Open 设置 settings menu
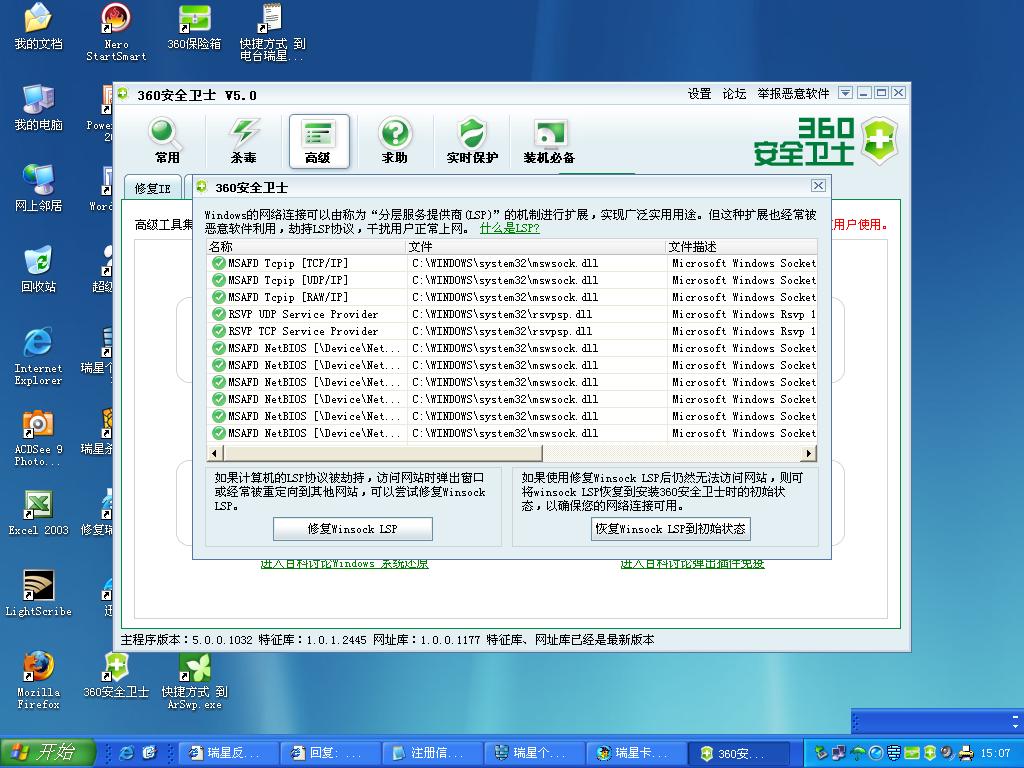This screenshot has height=768, width=1024. pos(699,94)
